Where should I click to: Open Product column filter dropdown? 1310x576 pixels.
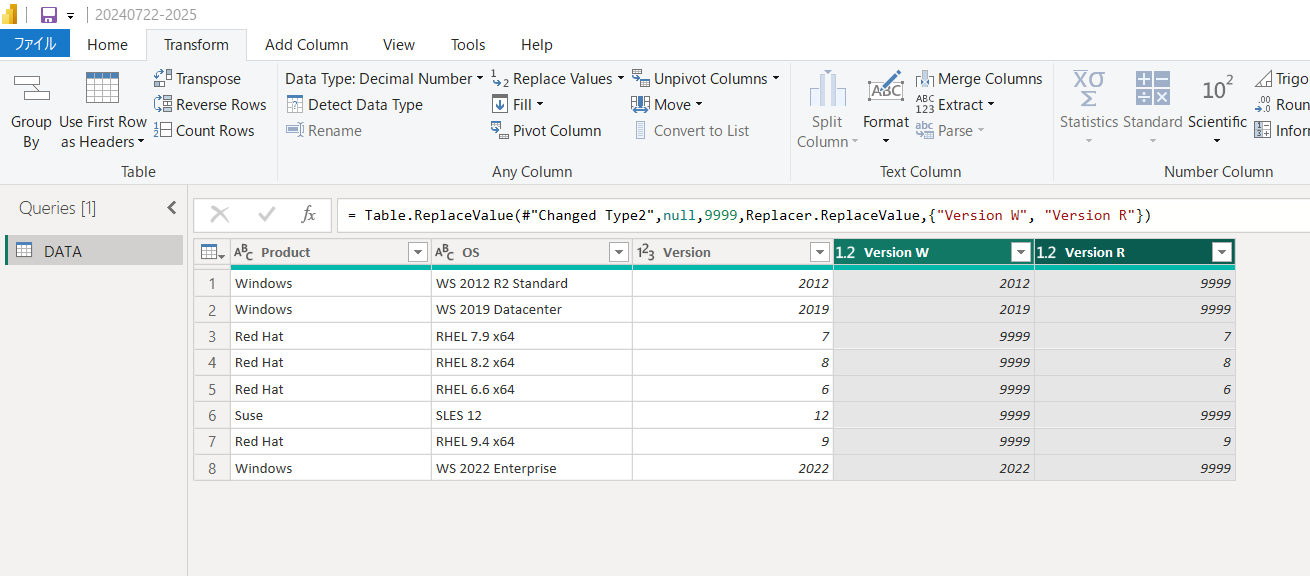click(x=418, y=252)
